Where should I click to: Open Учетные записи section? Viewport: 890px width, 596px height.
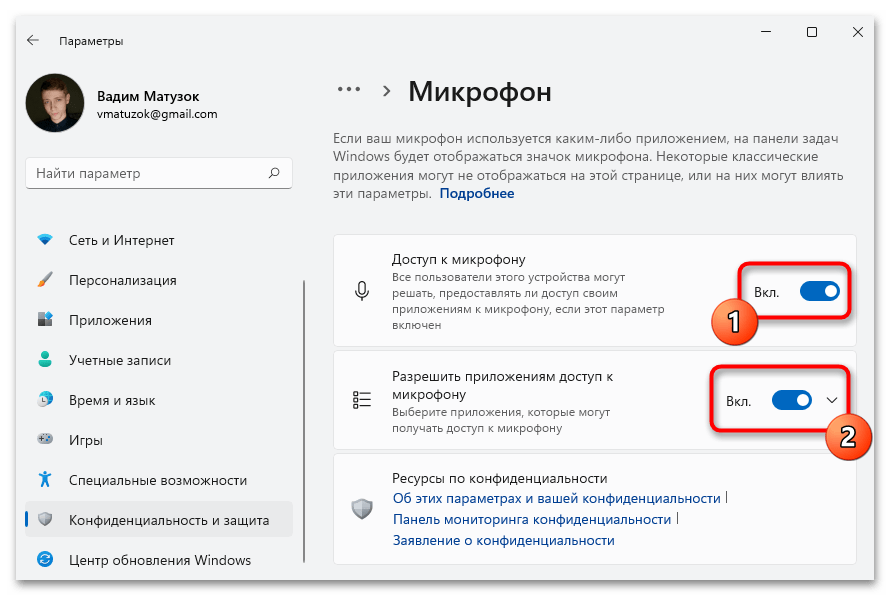[159, 360]
